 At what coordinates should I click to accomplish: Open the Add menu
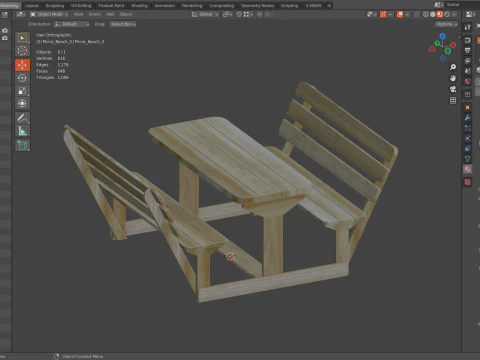click(110, 14)
